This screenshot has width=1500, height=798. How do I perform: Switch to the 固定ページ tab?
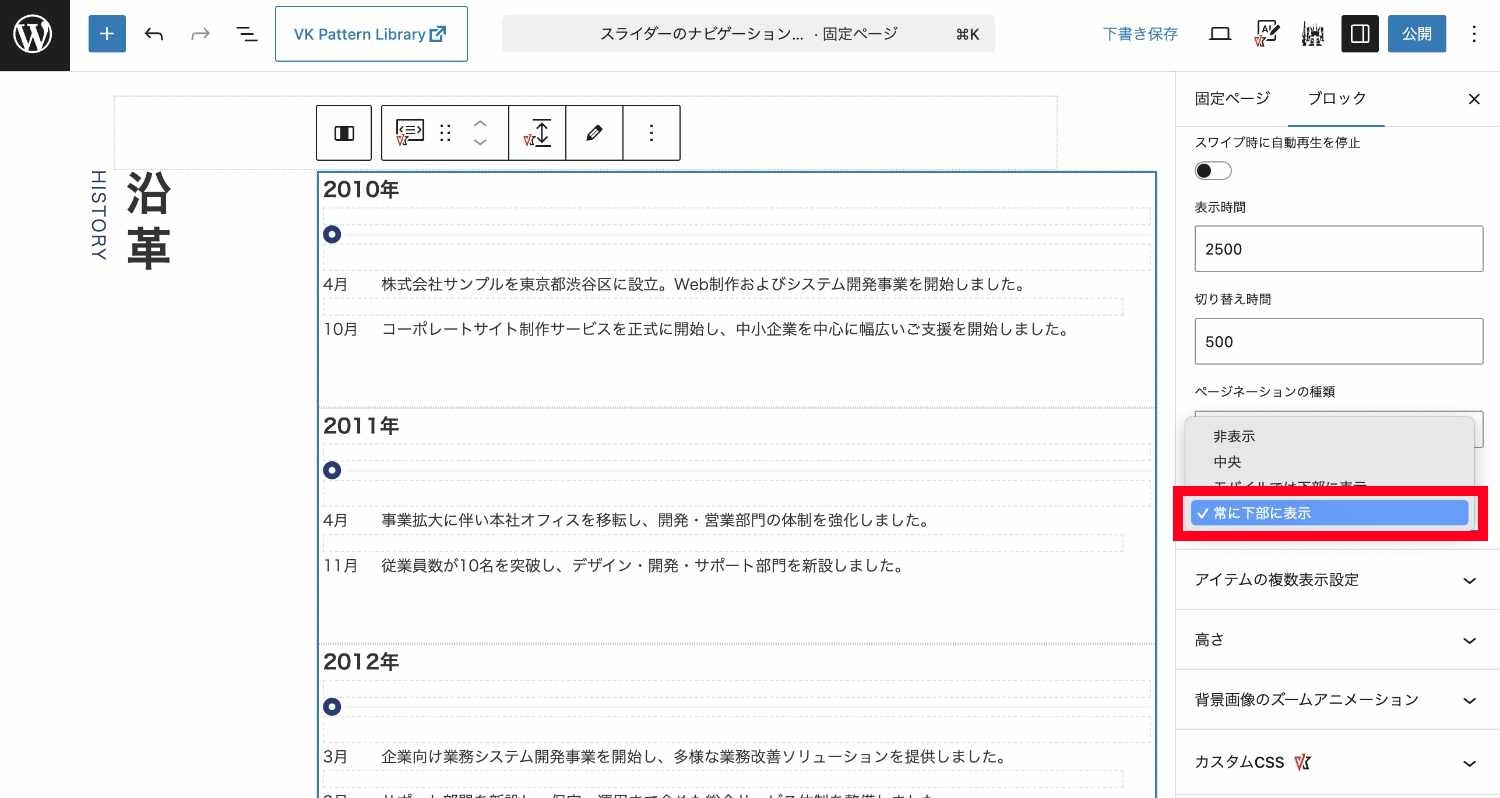[x=1232, y=98]
